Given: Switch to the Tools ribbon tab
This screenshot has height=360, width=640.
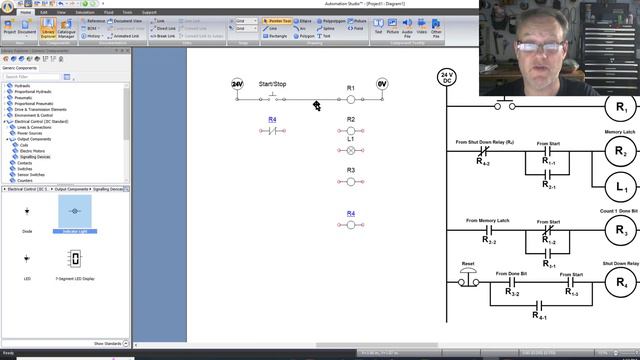Looking at the screenshot, I should tap(127, 12).
